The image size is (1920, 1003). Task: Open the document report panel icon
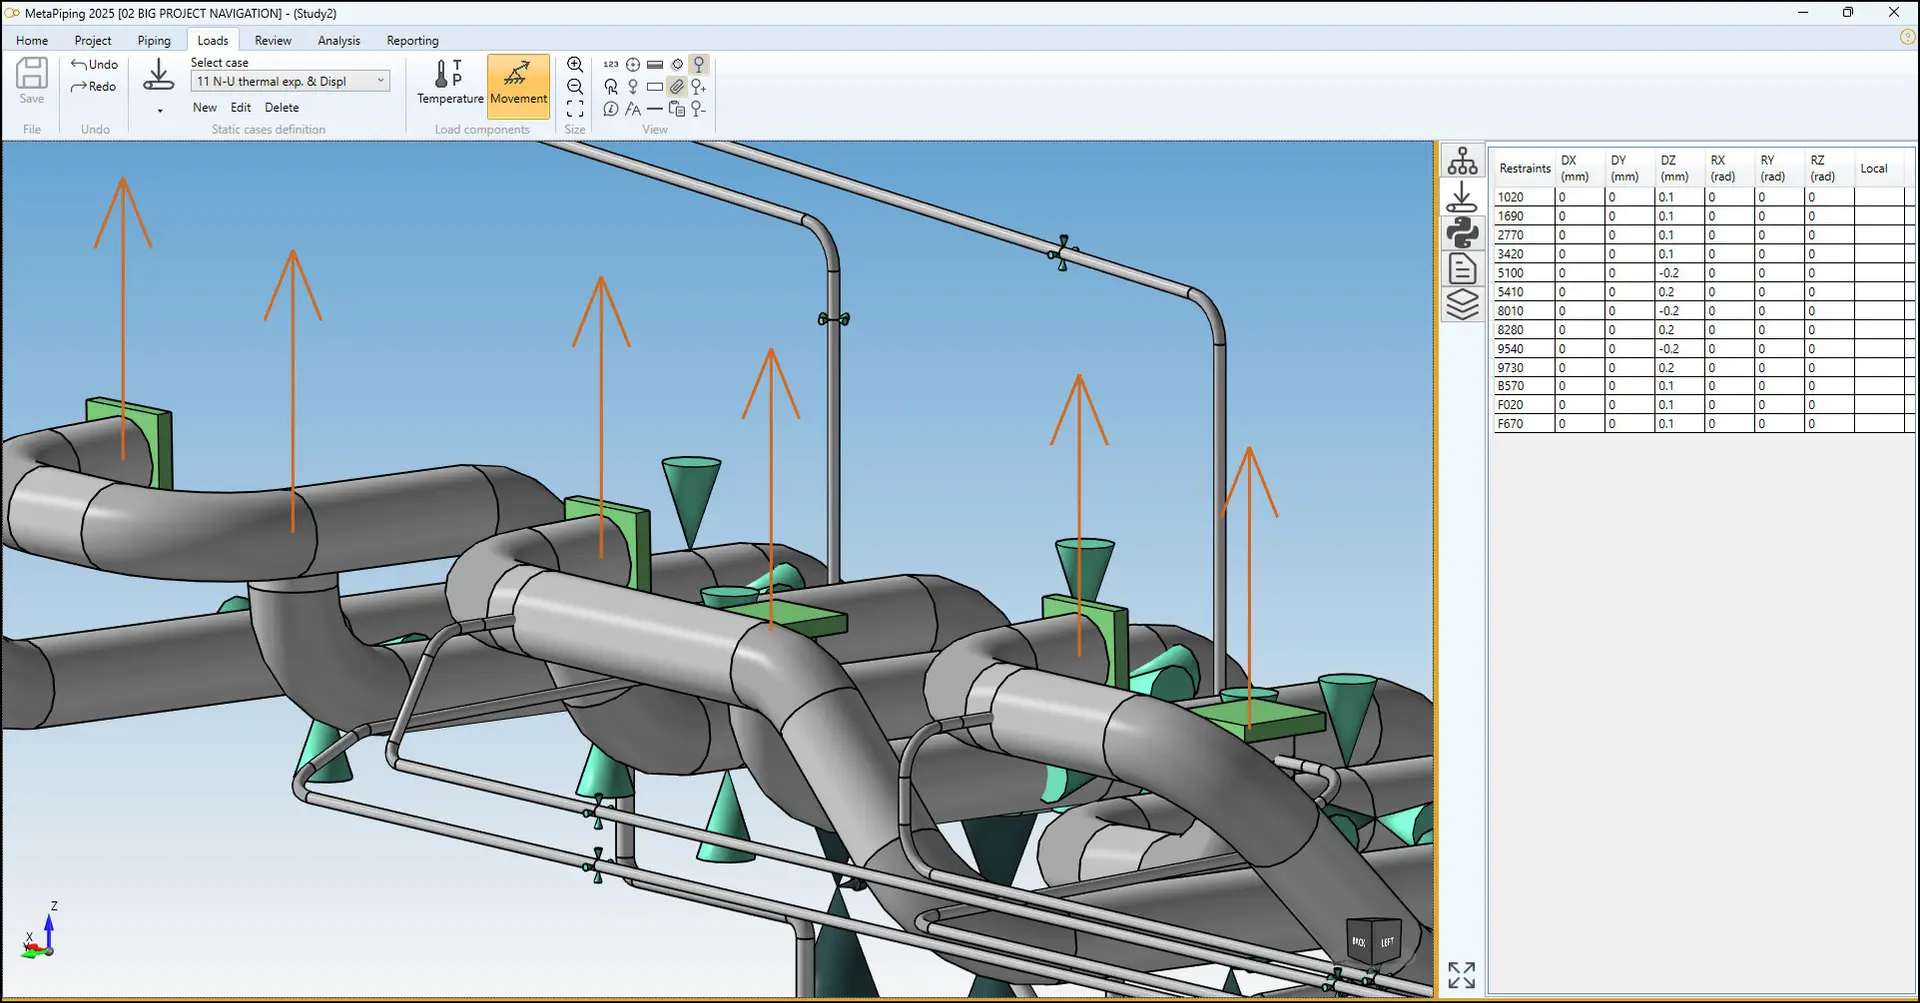point(1462,268)
